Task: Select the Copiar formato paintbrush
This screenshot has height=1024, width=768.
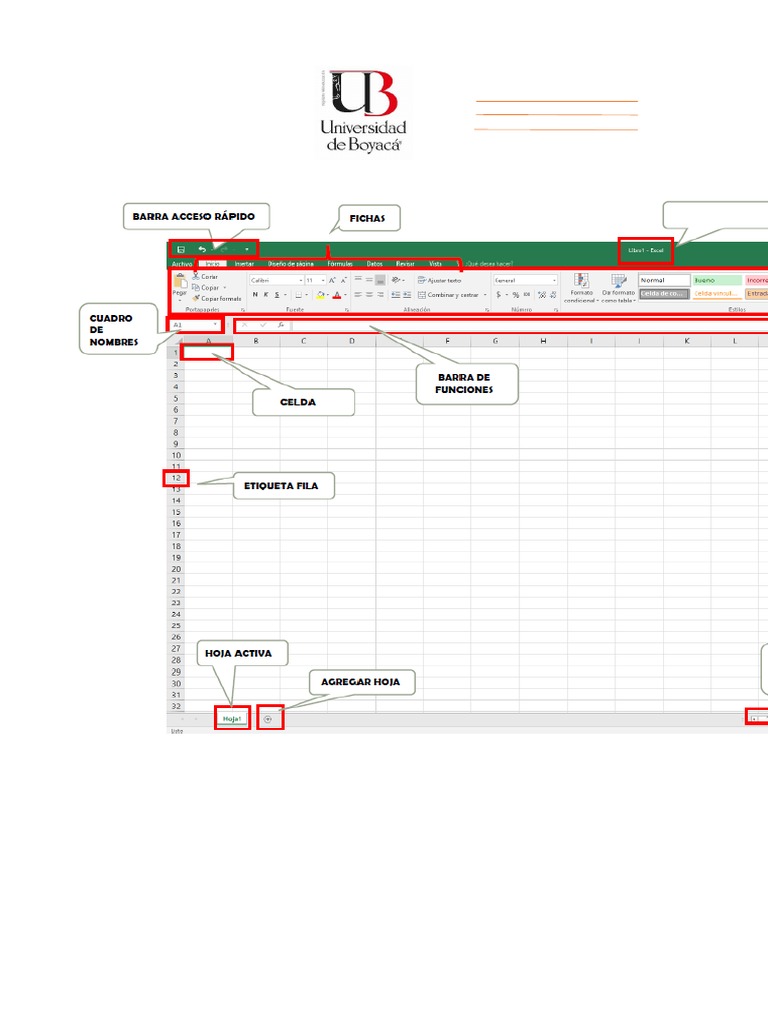Action: [x=216, y=298]
